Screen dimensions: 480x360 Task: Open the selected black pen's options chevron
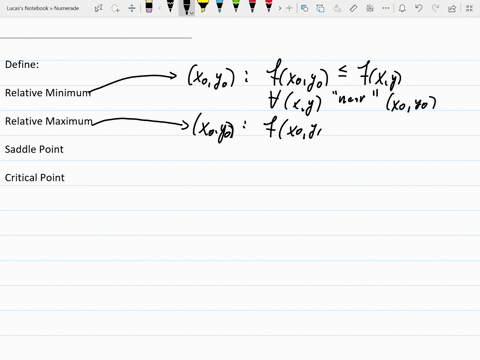coord(192,13)
